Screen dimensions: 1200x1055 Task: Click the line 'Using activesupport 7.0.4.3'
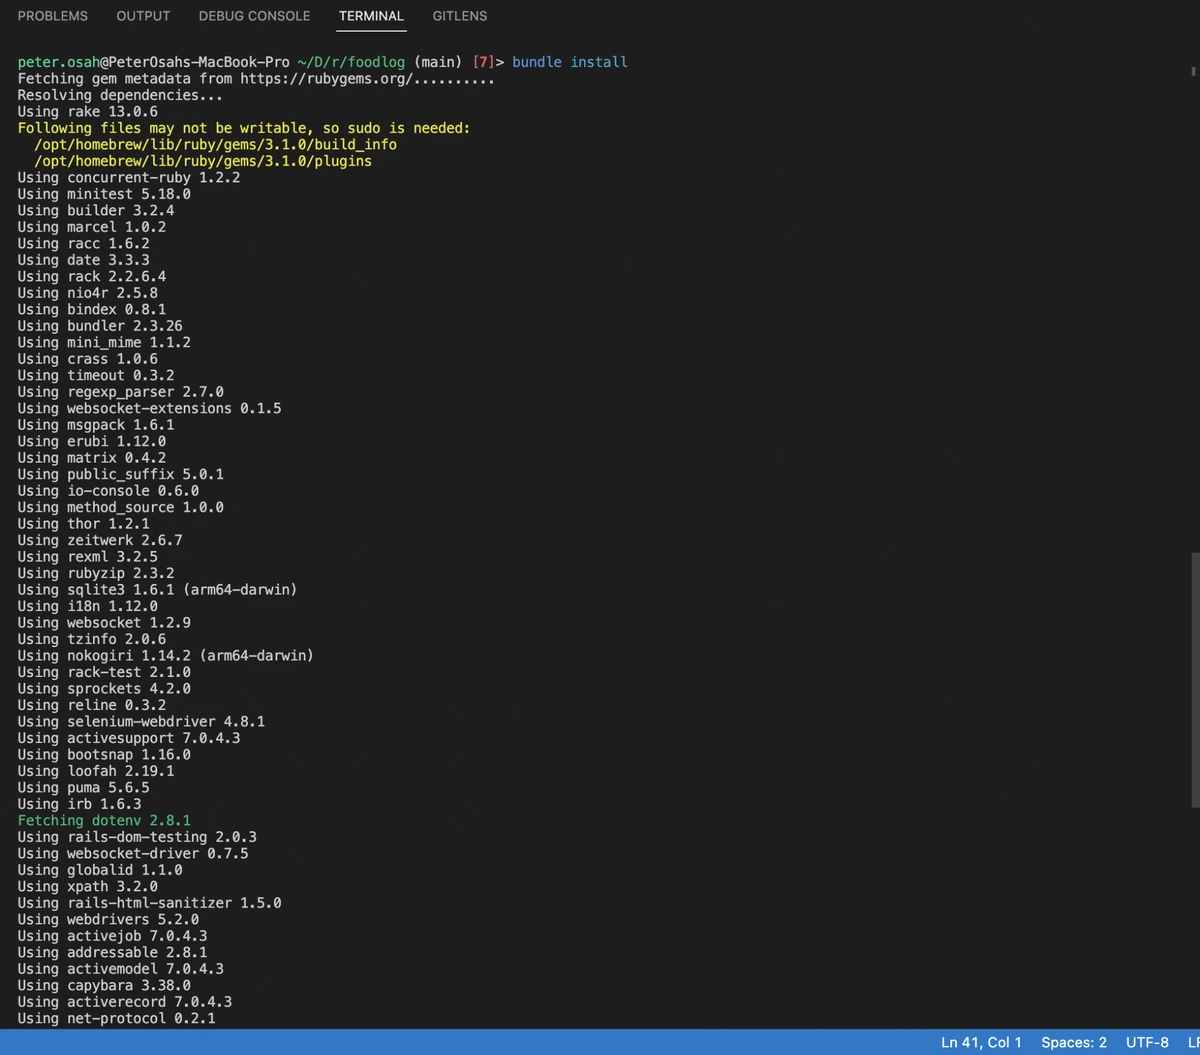[129, 738]
